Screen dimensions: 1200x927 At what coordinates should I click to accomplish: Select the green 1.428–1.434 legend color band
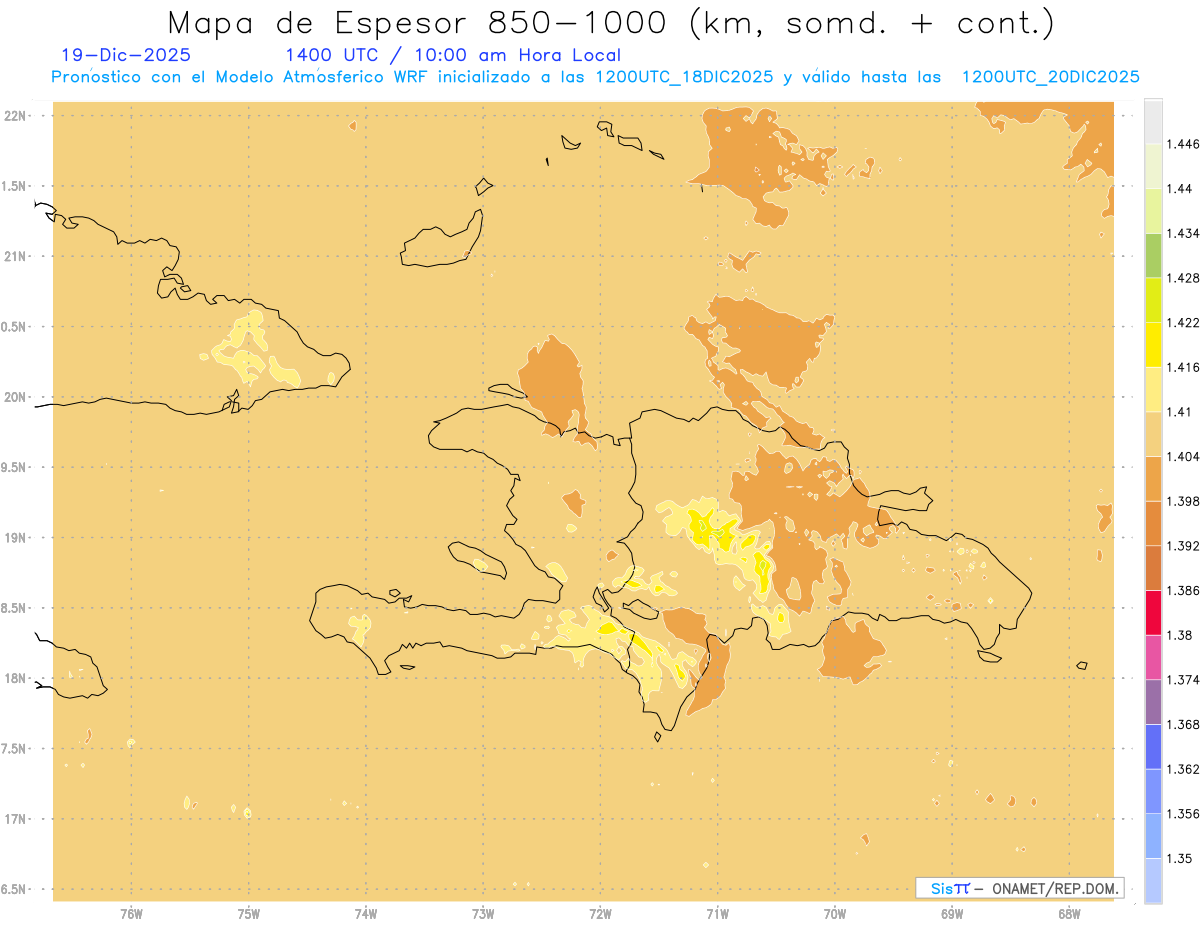coord(1153,255)
